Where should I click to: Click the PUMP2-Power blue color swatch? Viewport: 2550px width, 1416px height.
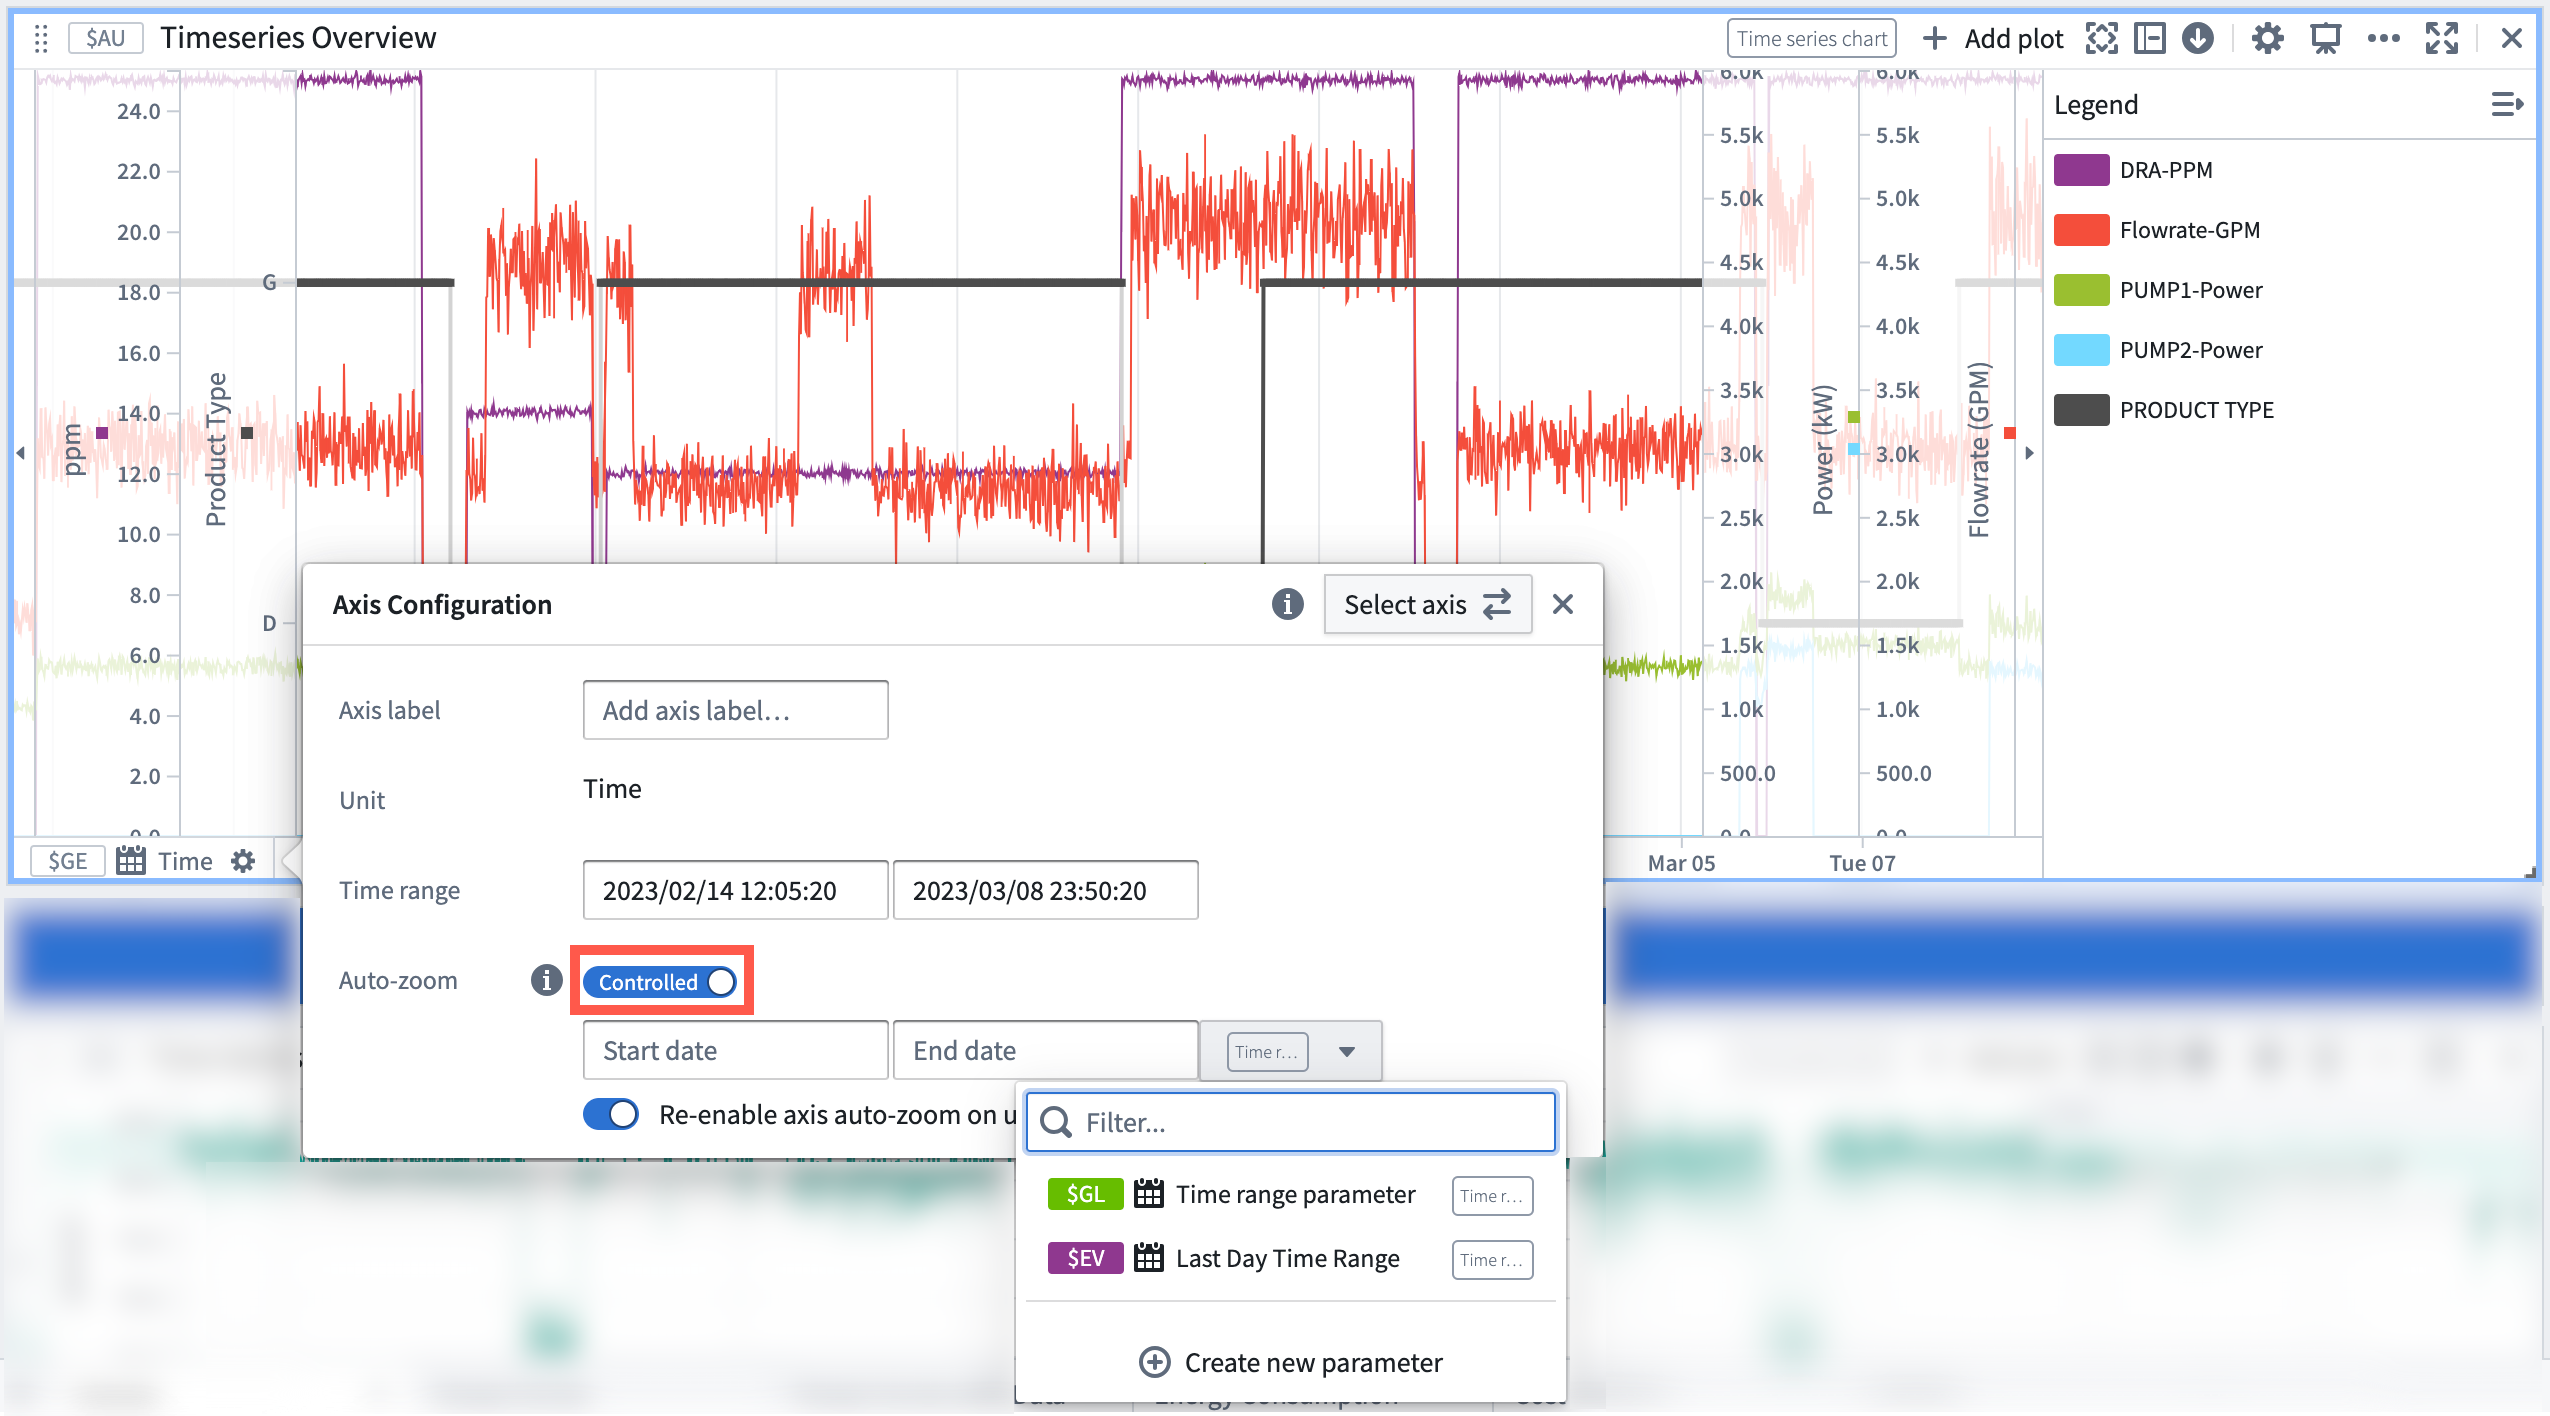coord(2082,350)
